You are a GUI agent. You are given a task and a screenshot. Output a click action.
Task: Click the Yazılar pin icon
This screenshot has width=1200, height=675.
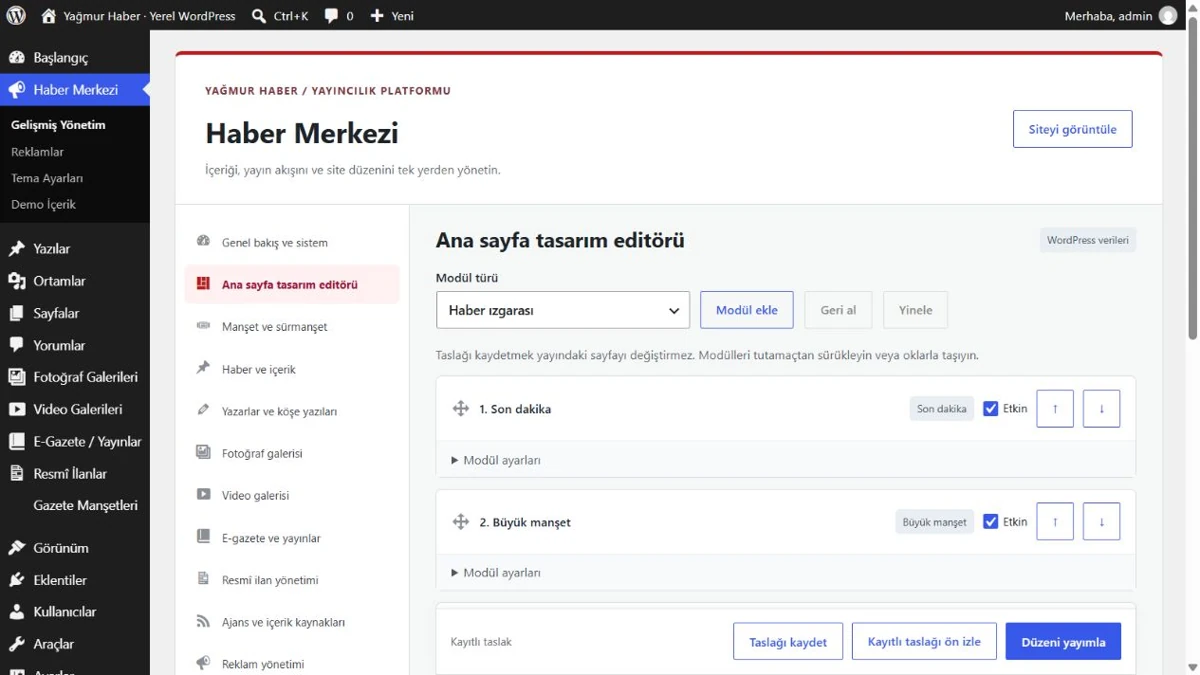click(17, 248)
